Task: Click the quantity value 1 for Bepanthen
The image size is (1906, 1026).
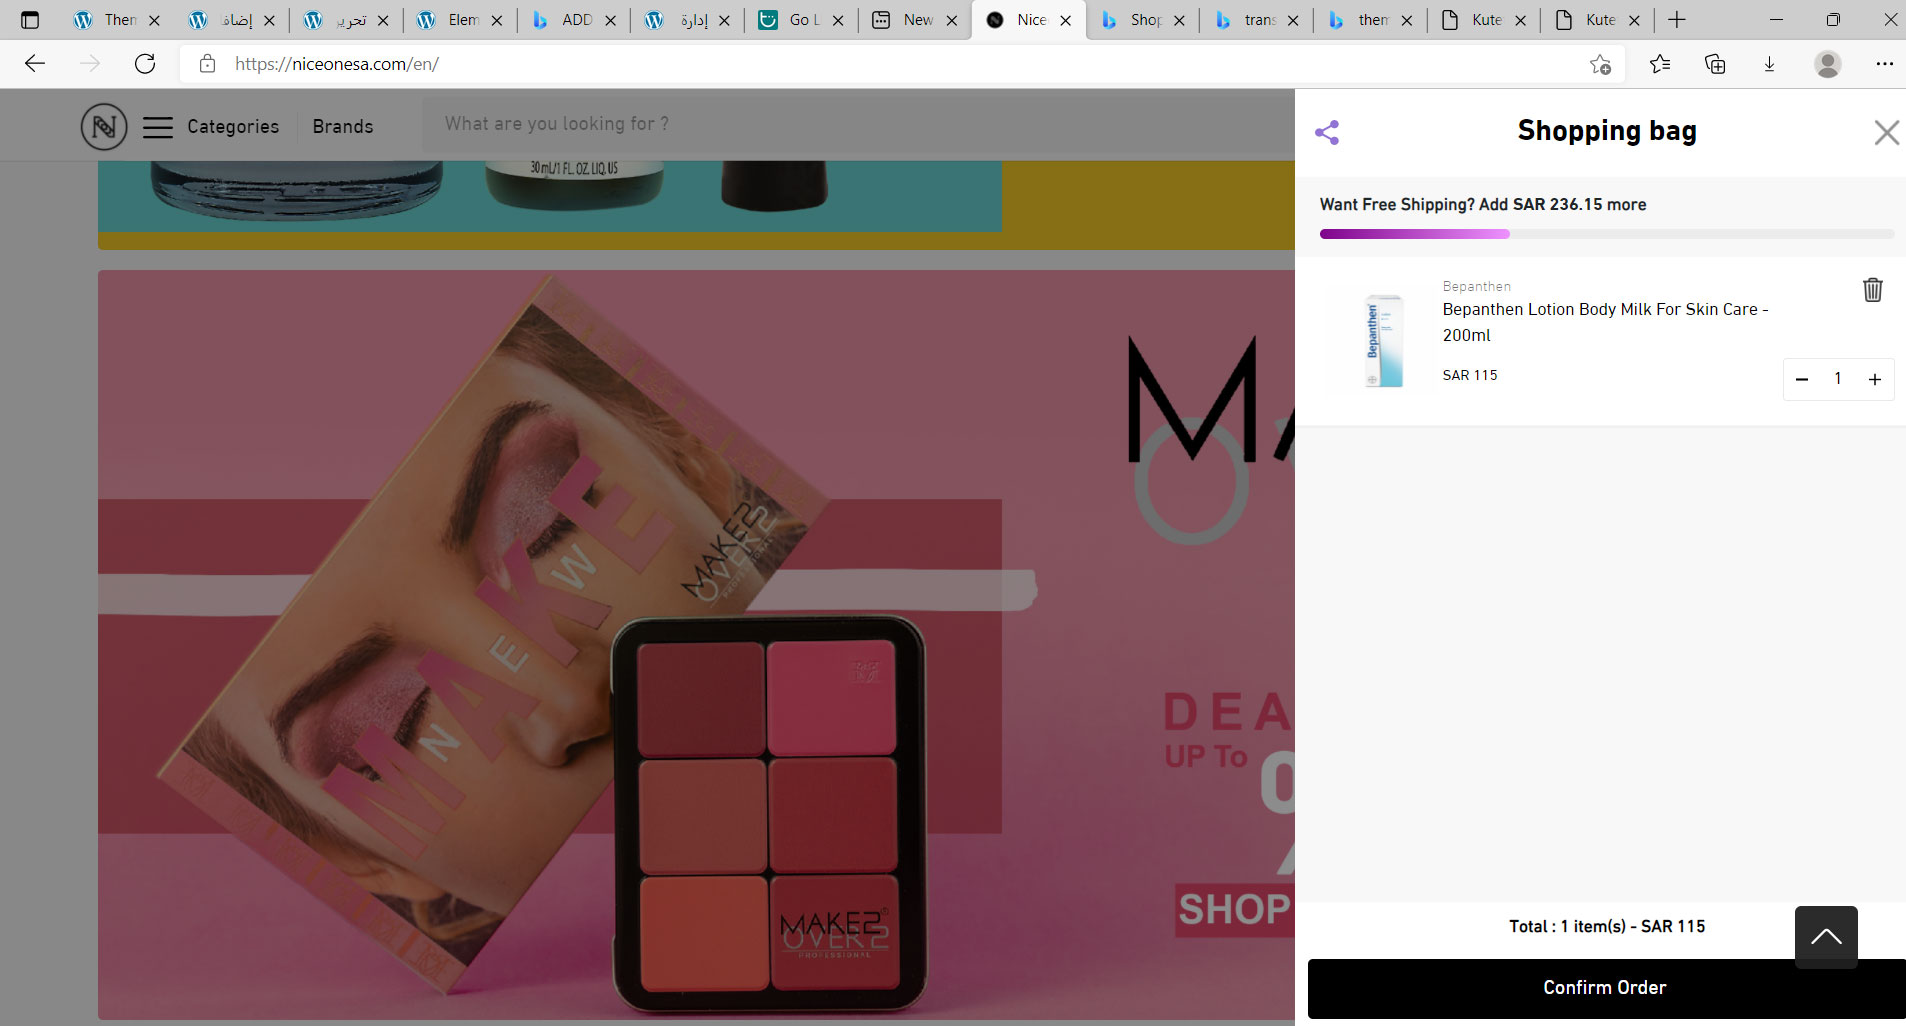Action: [x=1838, y=378]
